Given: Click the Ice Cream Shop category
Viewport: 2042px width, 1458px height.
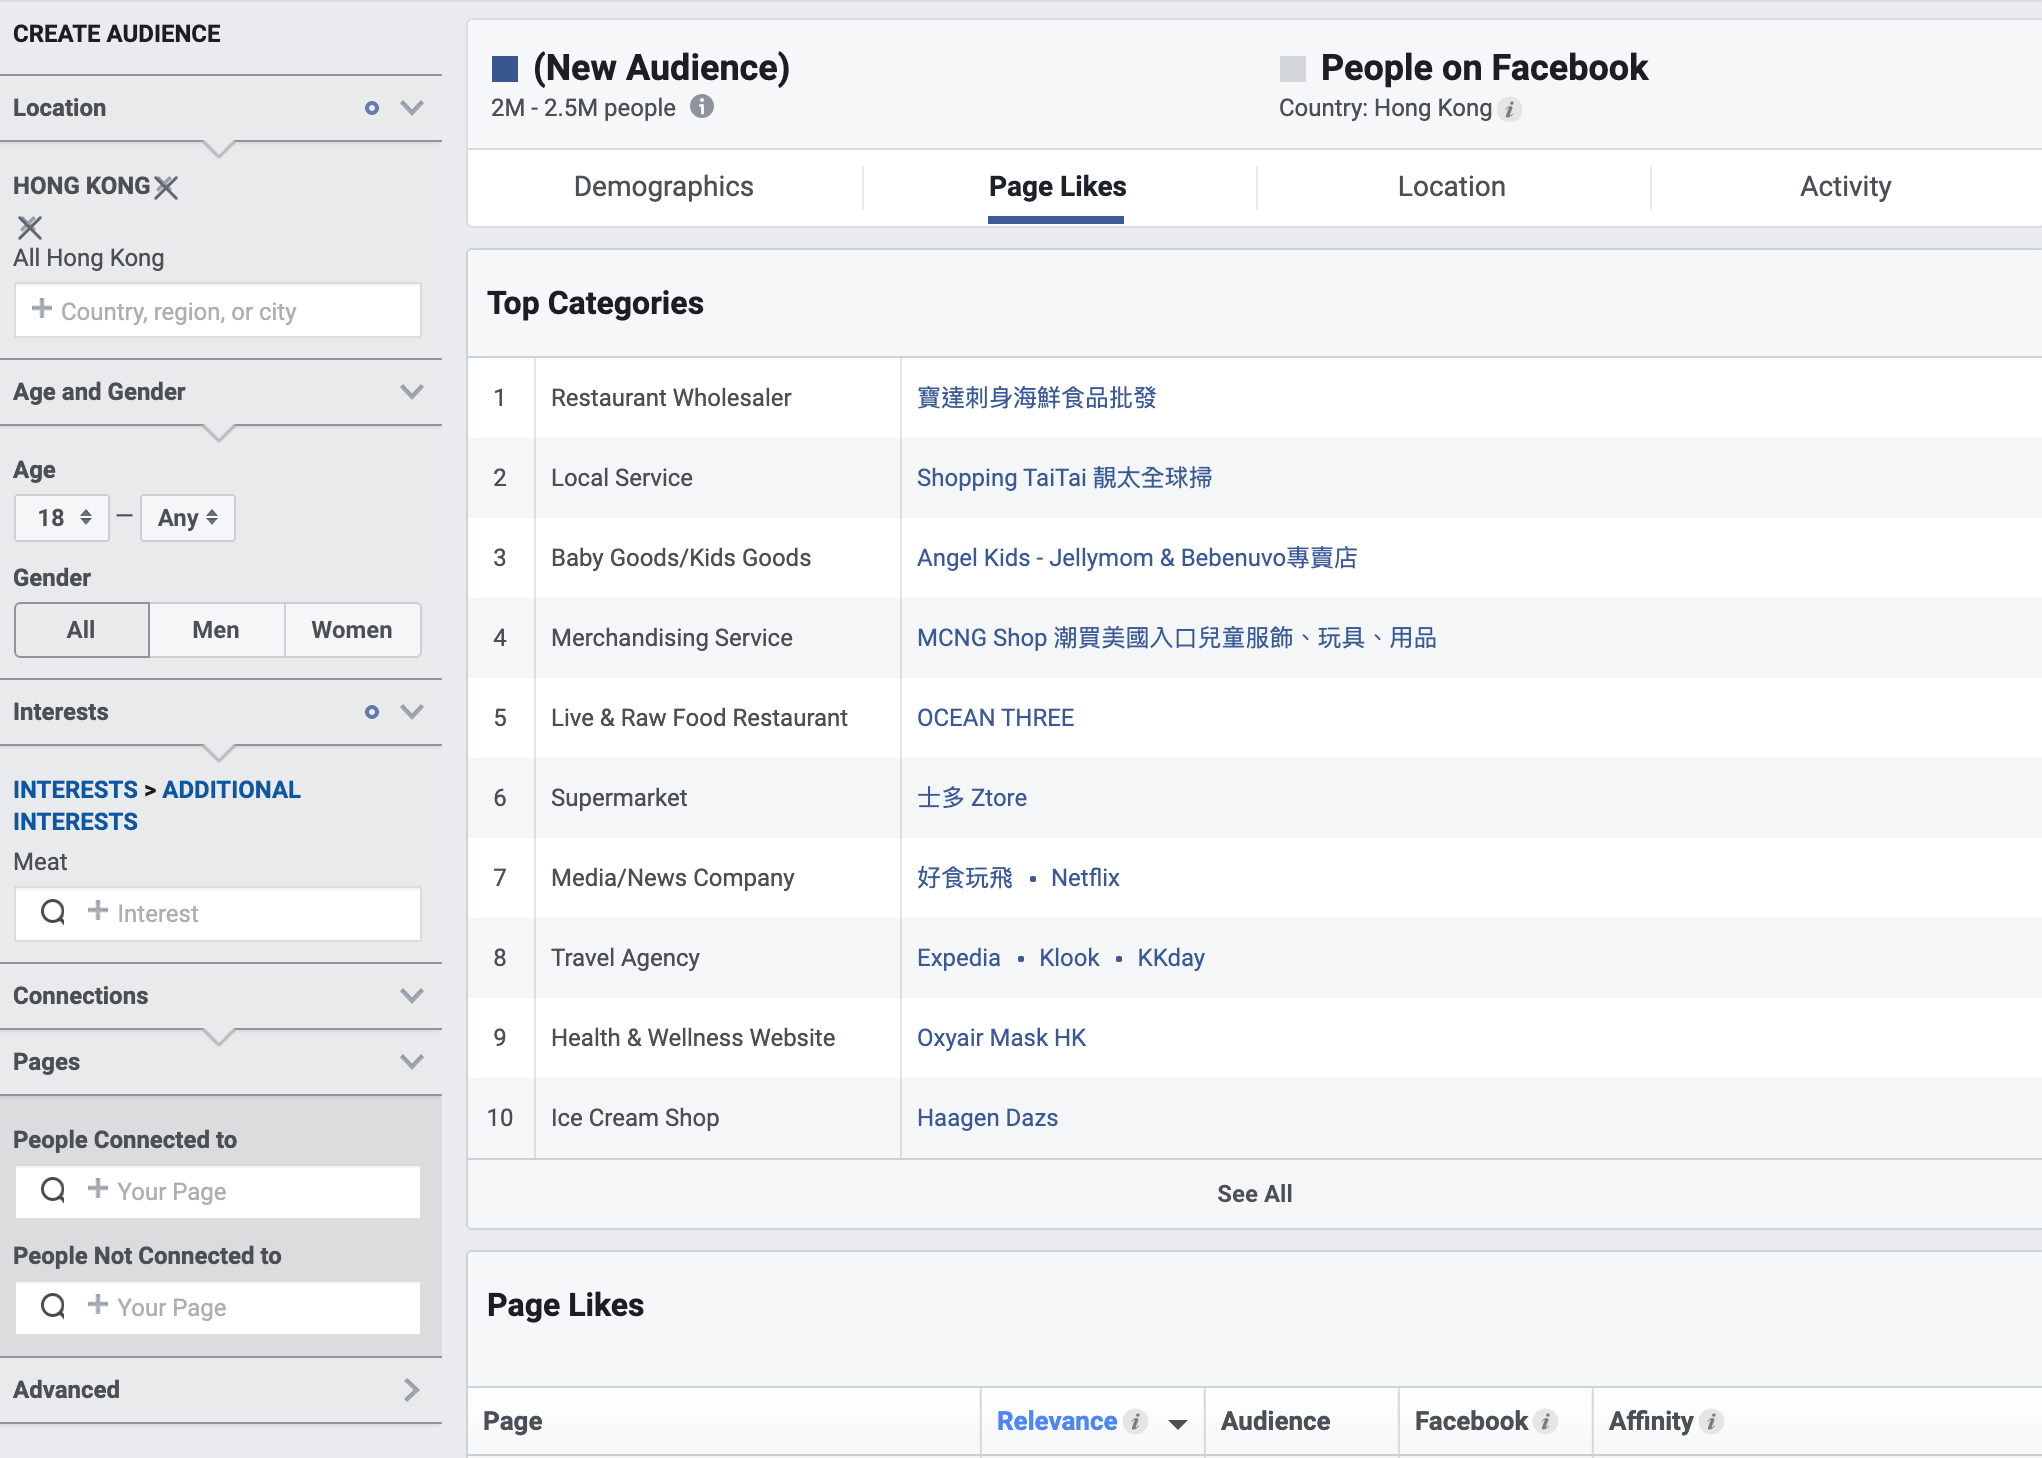Looking at the screenshot, I should coord(635,1118).
